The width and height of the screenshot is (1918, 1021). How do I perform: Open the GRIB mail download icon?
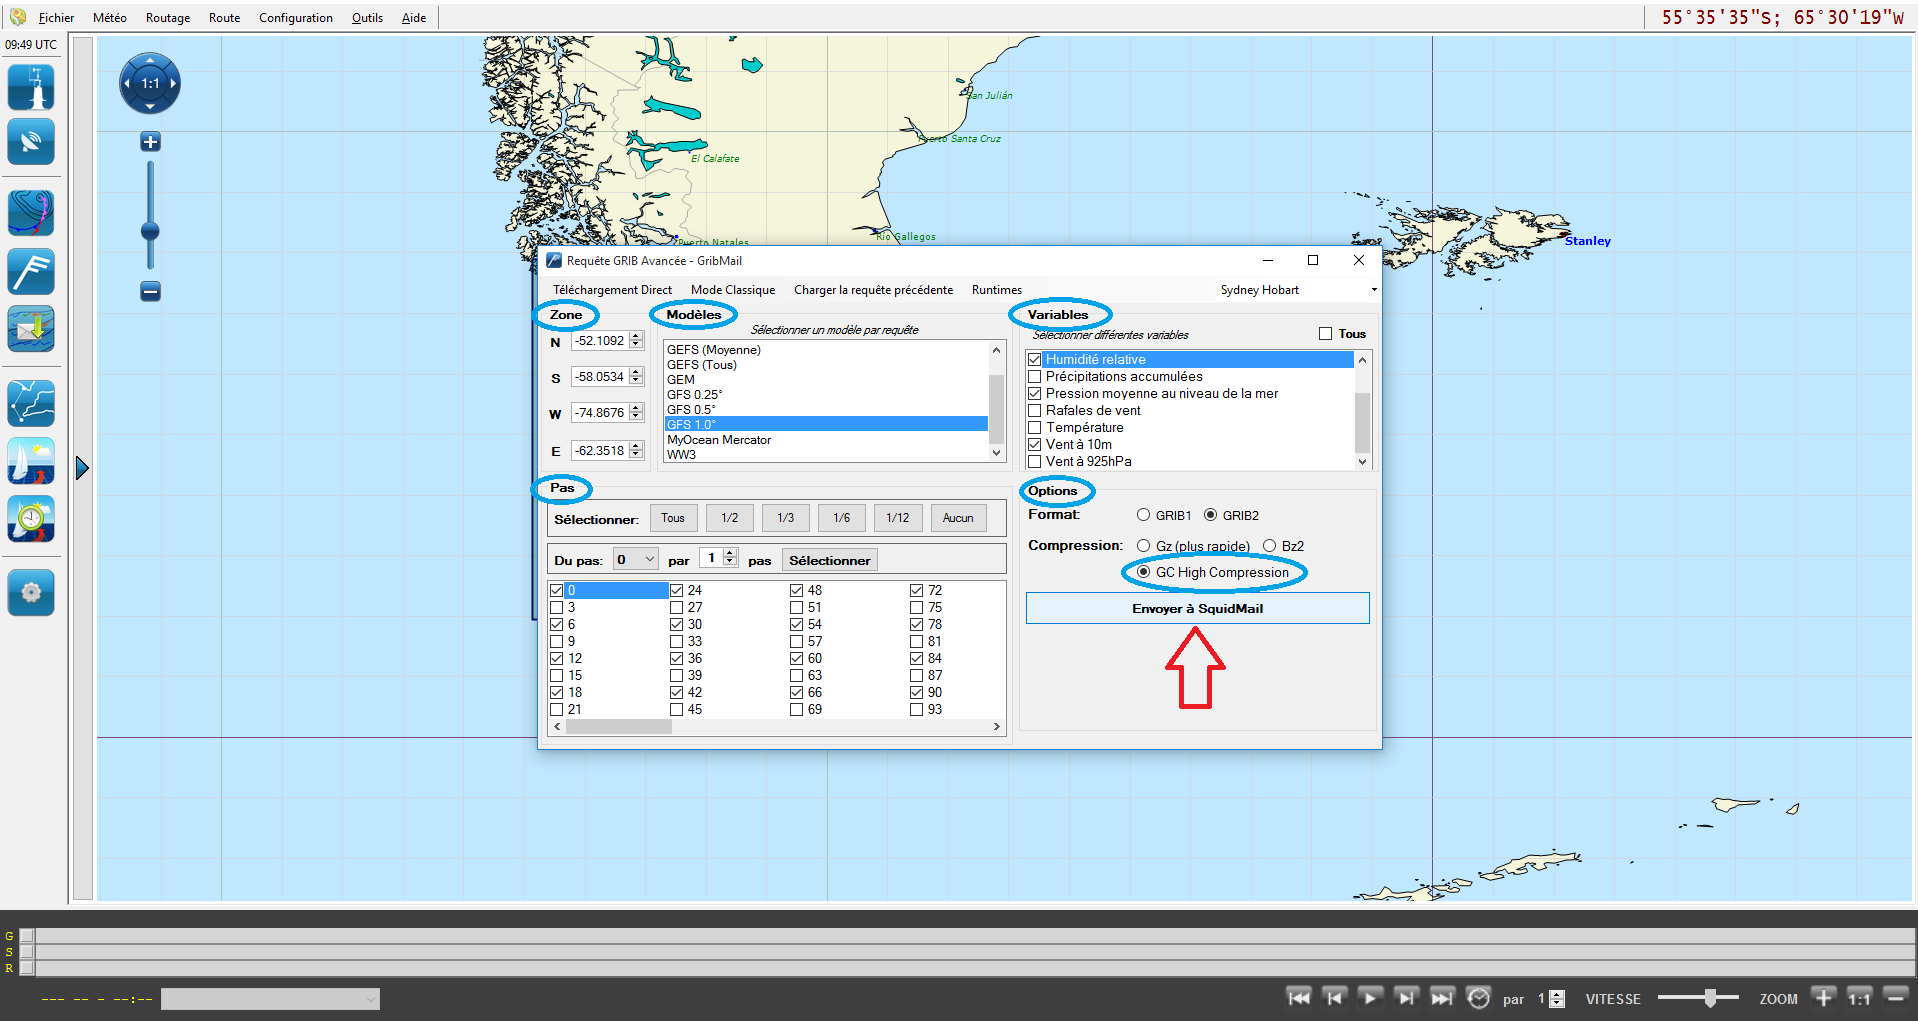pos(31,329)
